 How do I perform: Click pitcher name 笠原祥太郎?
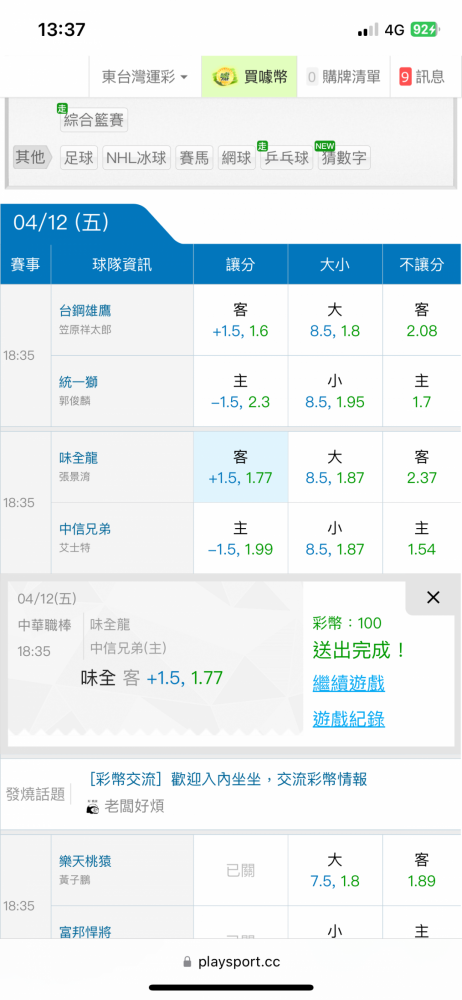tap(86, 332)
